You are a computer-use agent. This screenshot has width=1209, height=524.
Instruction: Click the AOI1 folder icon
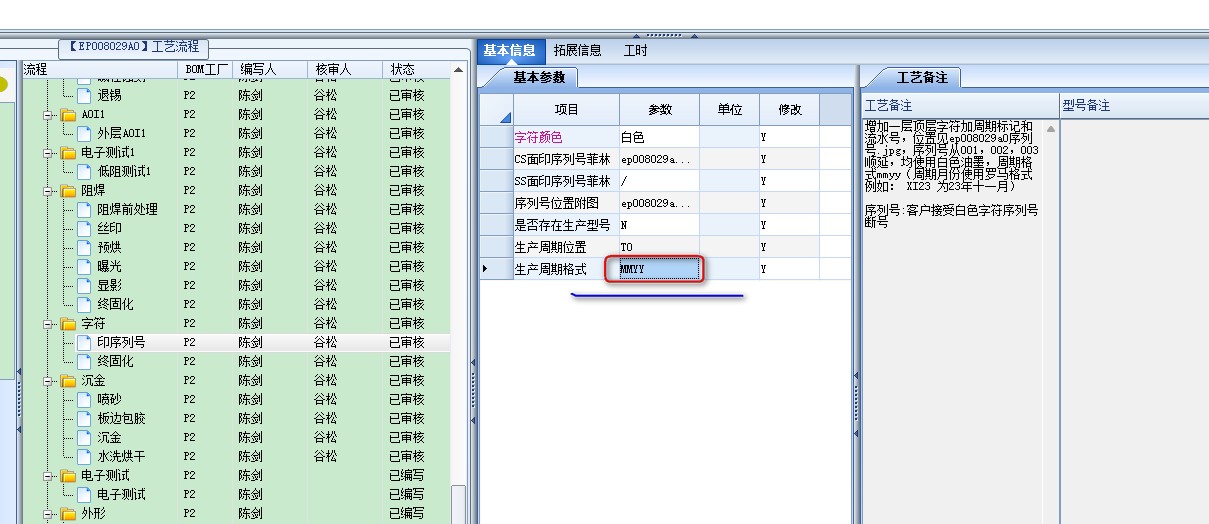tap(68, 115)
